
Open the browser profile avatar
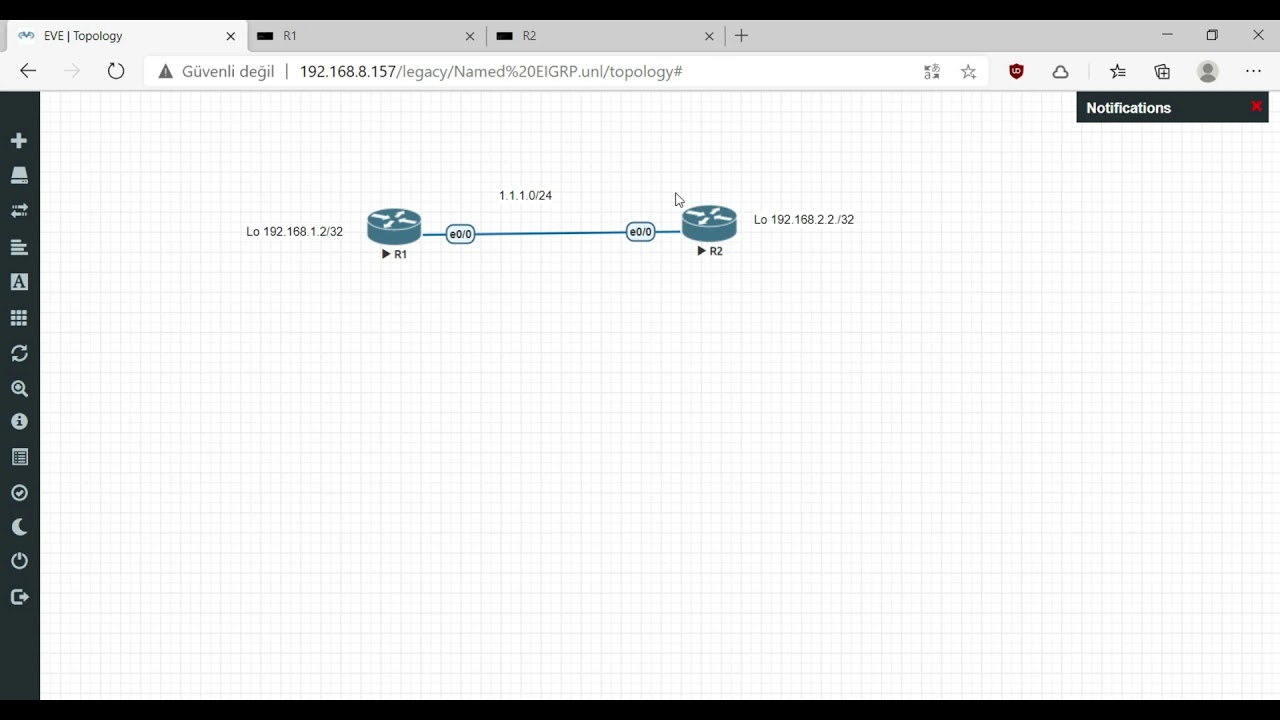point(1208,72)
